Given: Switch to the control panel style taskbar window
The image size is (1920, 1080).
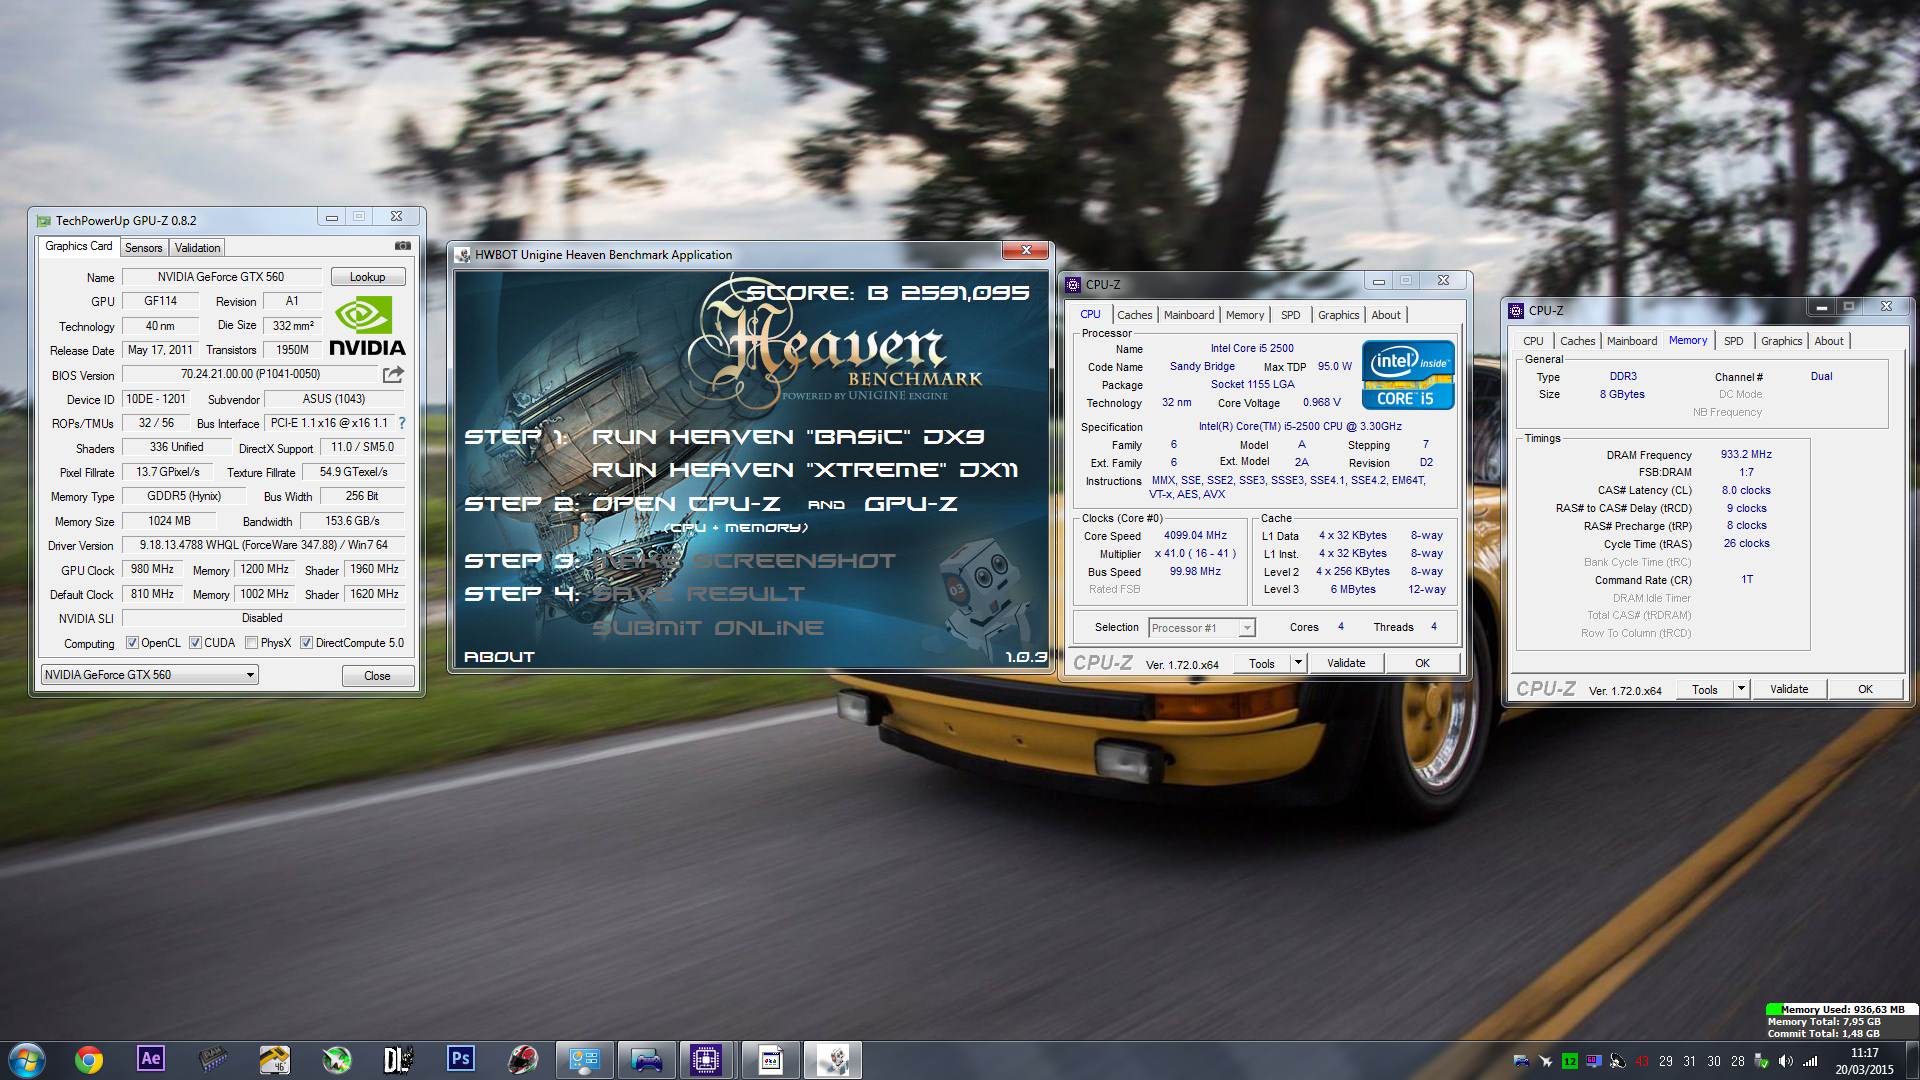Looking at the screenshot, I should pos(584,1060).
